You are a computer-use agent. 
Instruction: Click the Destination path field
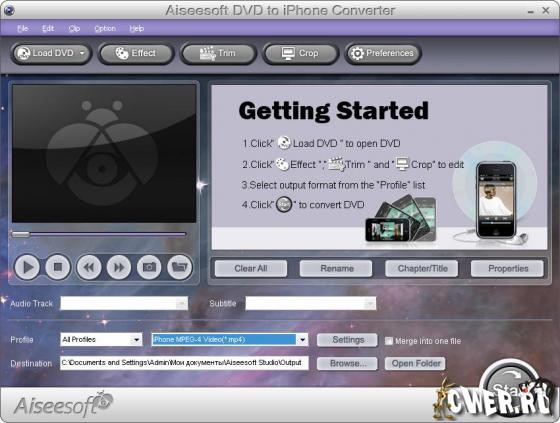pos(184,363)
